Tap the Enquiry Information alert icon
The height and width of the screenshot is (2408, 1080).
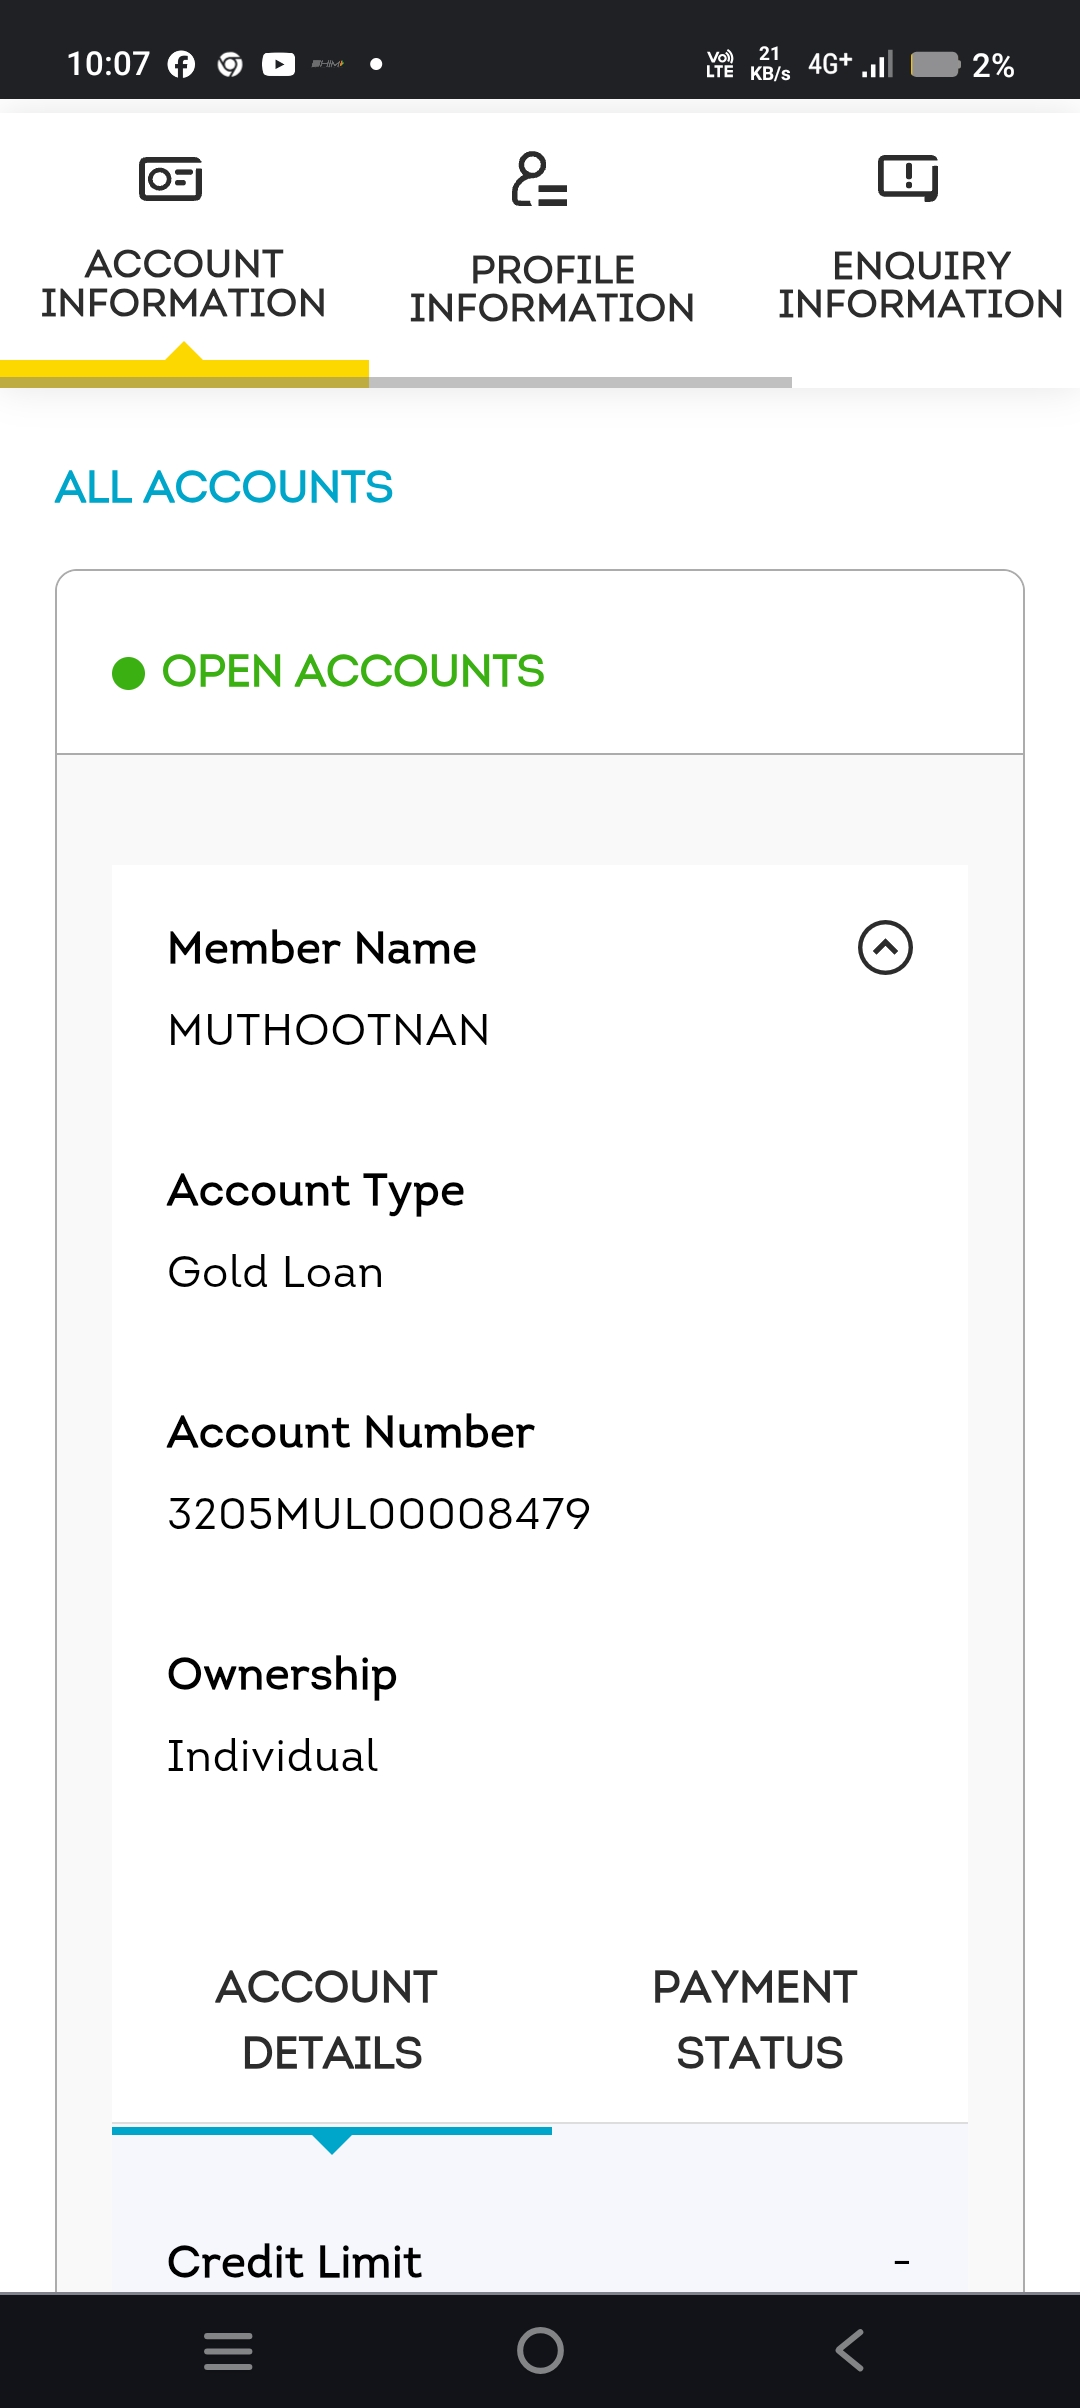(x=908, y=178)
